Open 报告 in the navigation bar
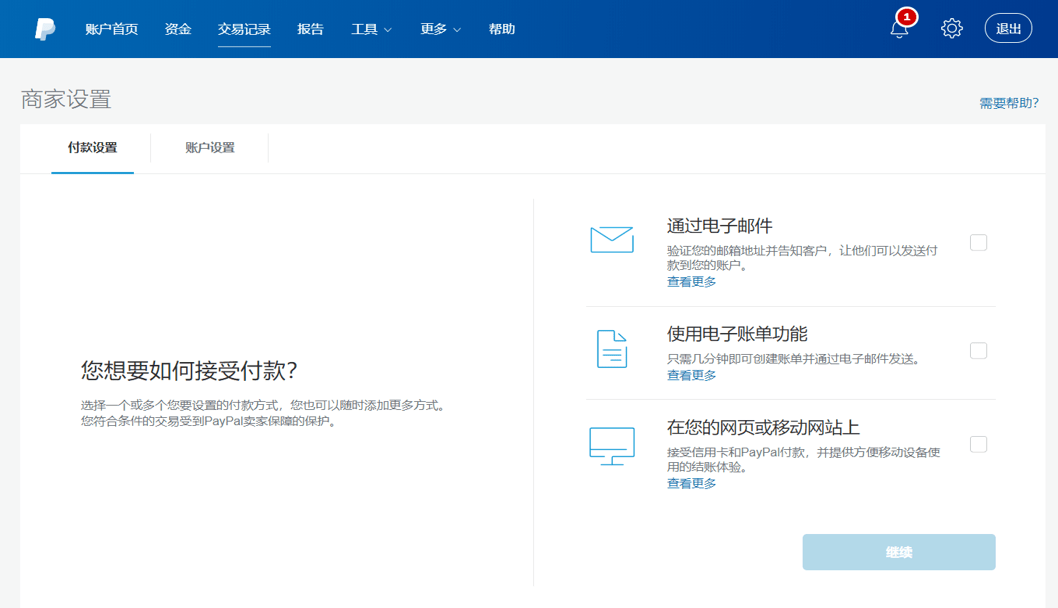This screenshot has height=608, width=1058. pyautogui.click(x=310, y=29)
